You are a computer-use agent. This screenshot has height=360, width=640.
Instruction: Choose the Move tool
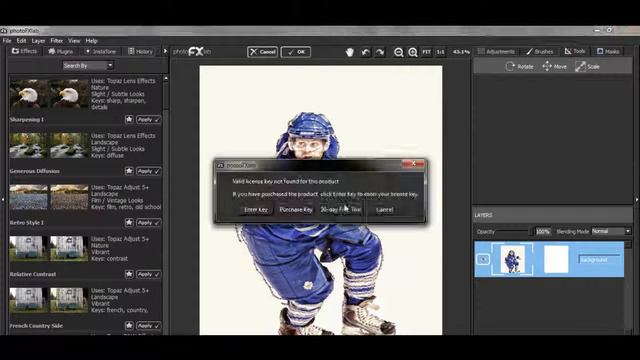(x=554, y=66)
